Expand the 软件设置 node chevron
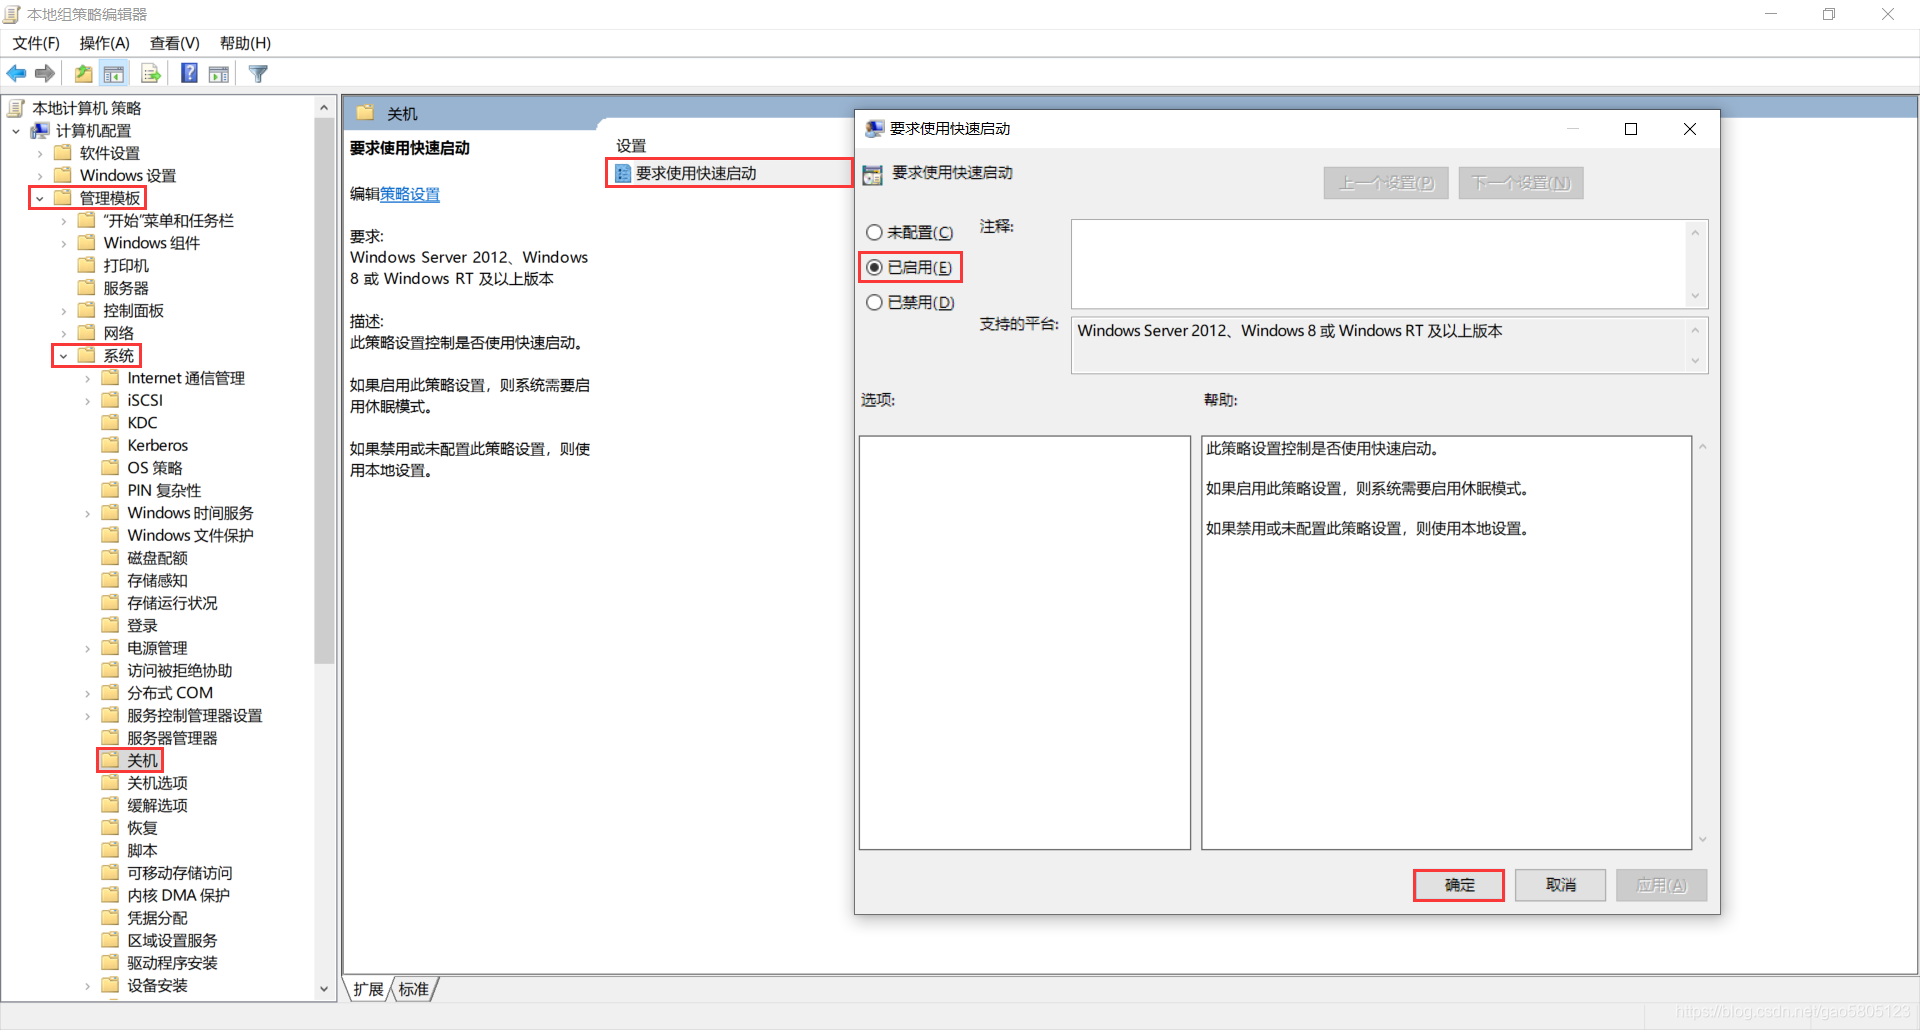Screen dimensions: 1920x1030 (40, 153)
